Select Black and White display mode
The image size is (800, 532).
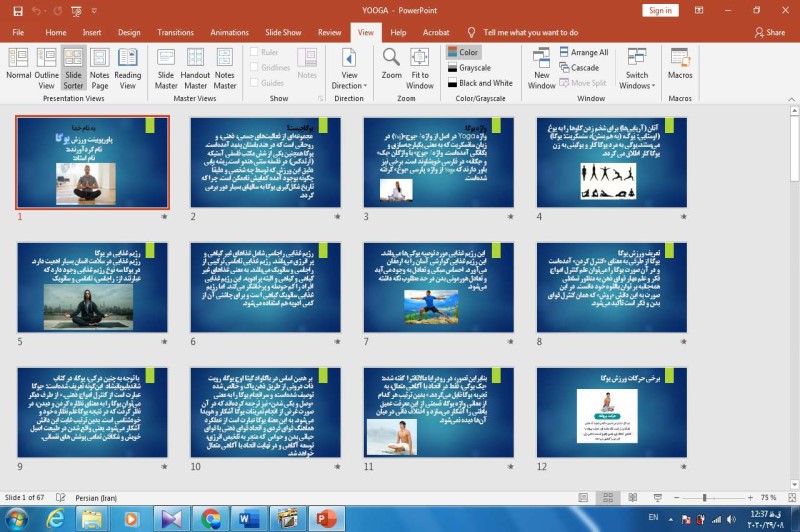point(484,83)
